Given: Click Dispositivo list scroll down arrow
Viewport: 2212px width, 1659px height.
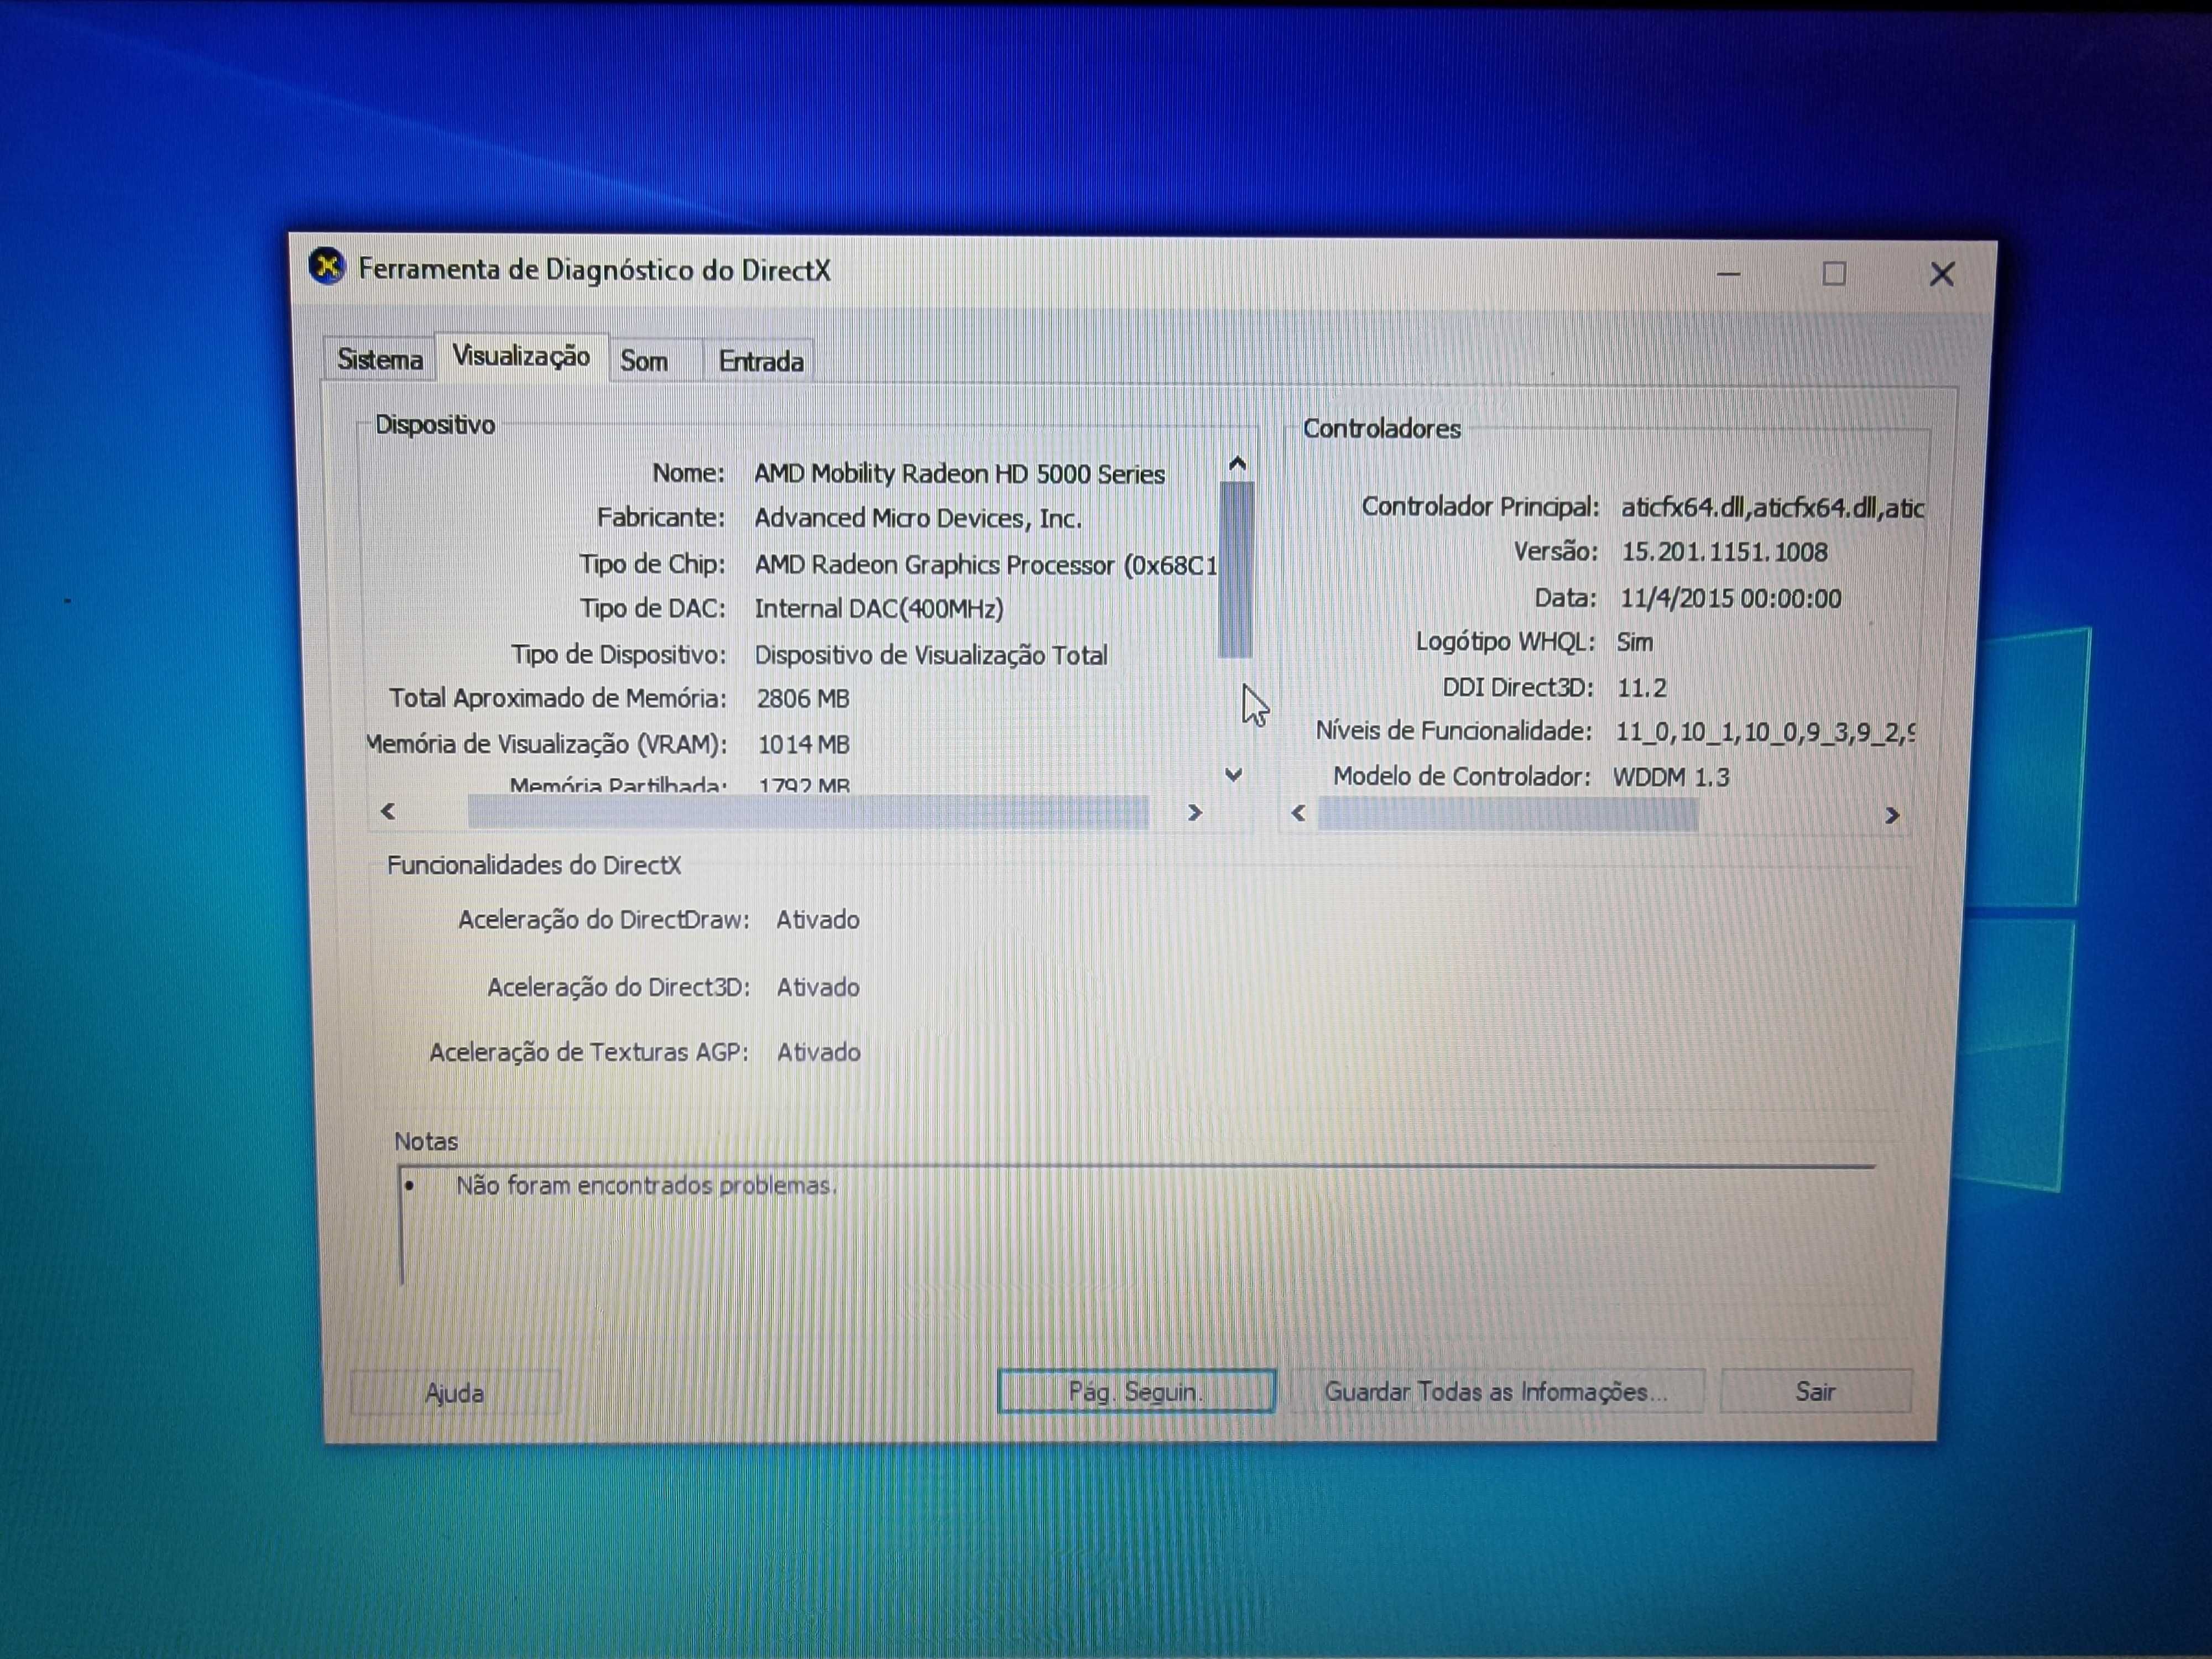Looking at the screenshot, I should click(x=1234, y=775).
